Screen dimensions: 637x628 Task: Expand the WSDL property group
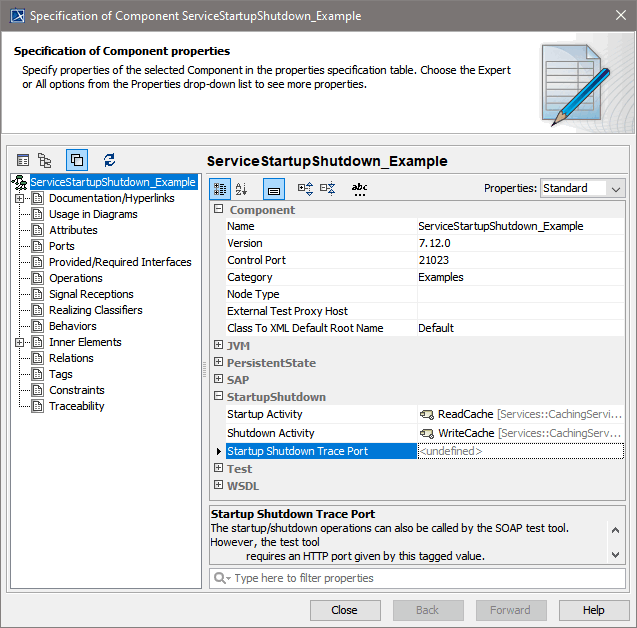coord(218,486)
